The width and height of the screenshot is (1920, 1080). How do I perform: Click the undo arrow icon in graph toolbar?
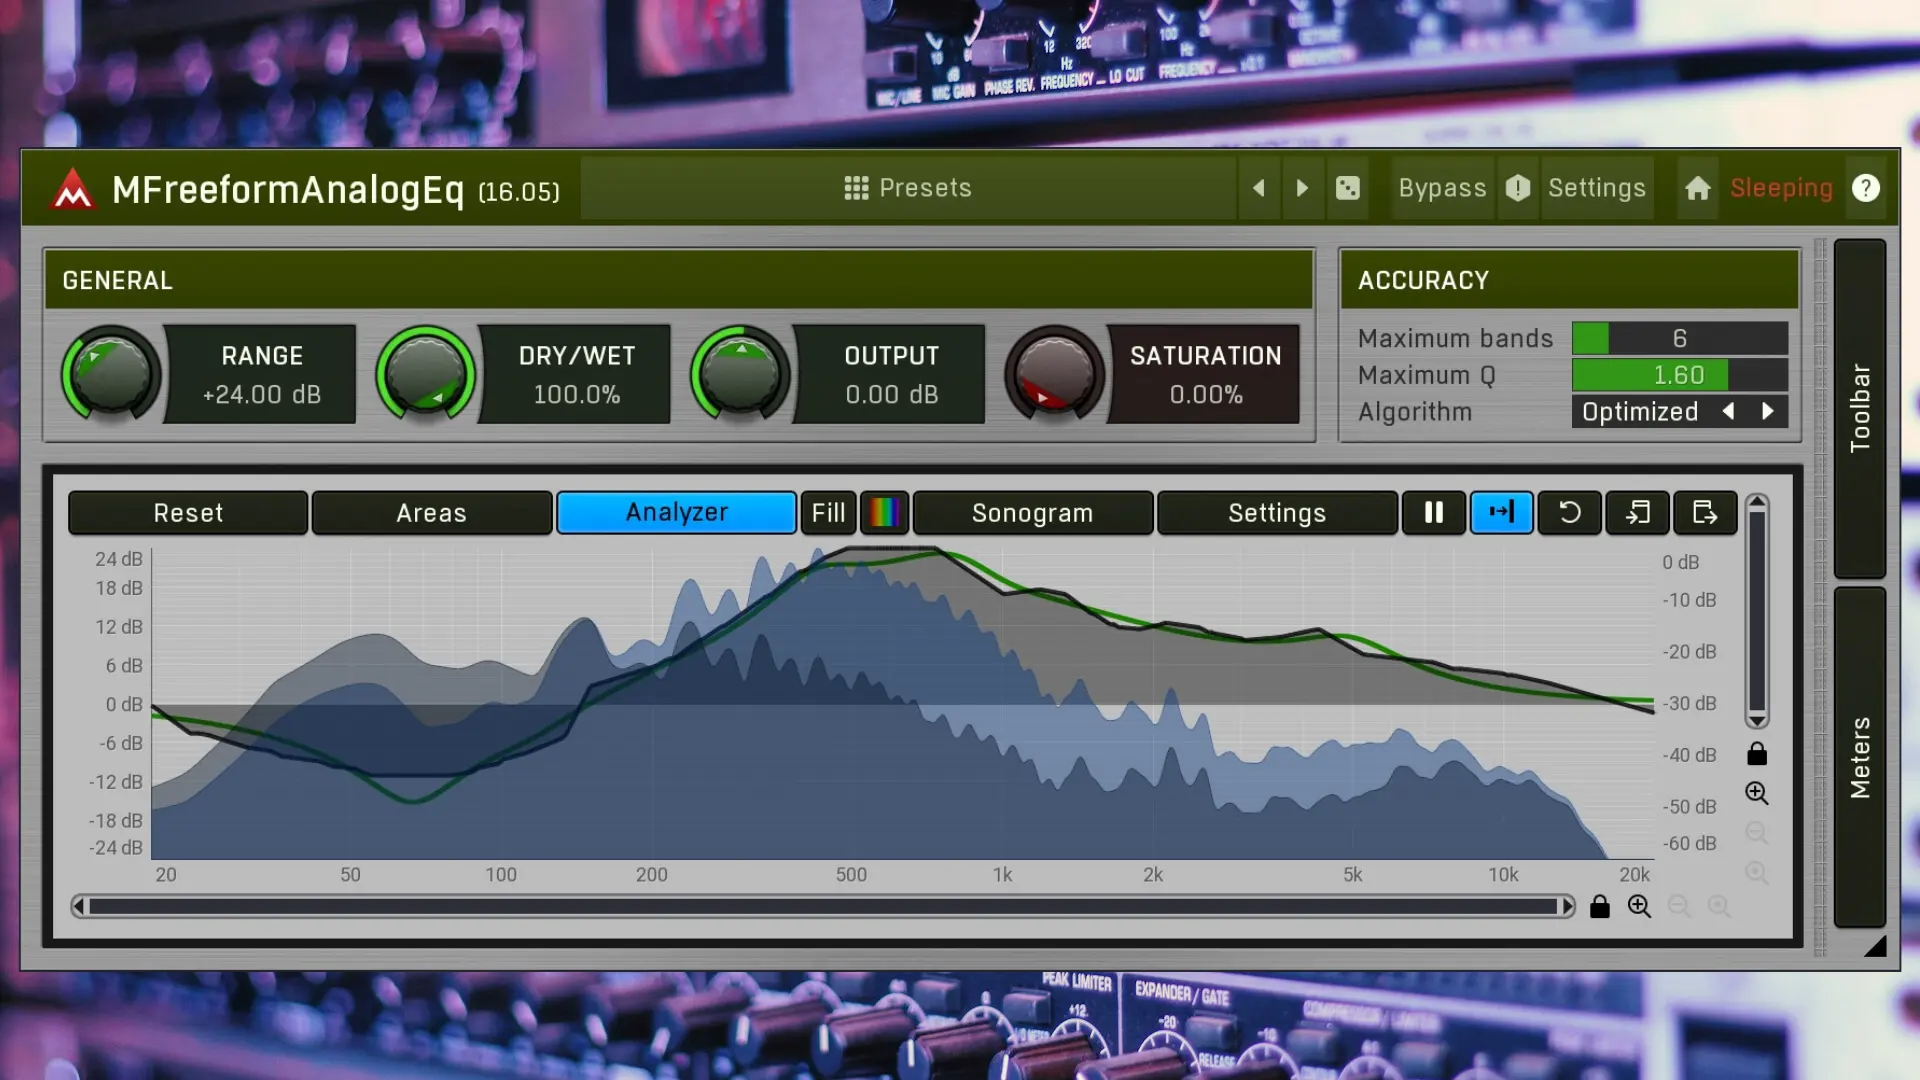point(1569,513)
